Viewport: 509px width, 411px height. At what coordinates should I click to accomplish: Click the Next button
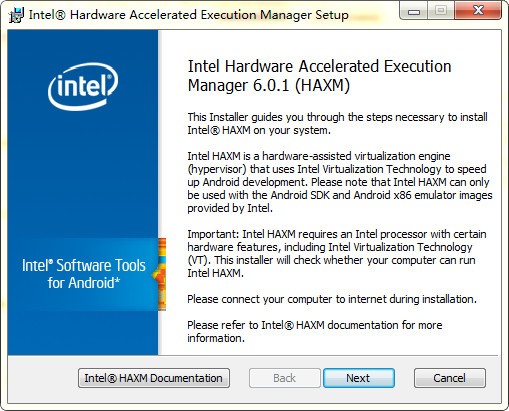click(359, 378)
